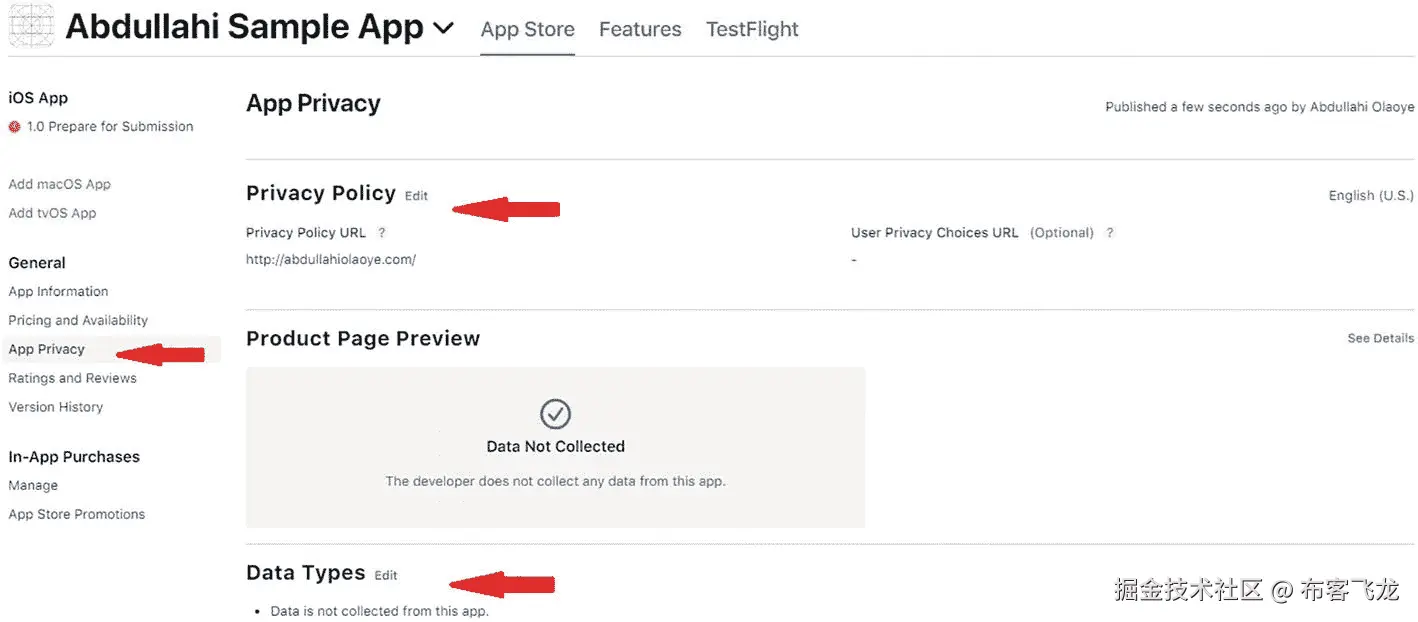Screen dimensions: 1418x622
Task: Click Add tvOS App link
Action: click(x=52, y=213)
